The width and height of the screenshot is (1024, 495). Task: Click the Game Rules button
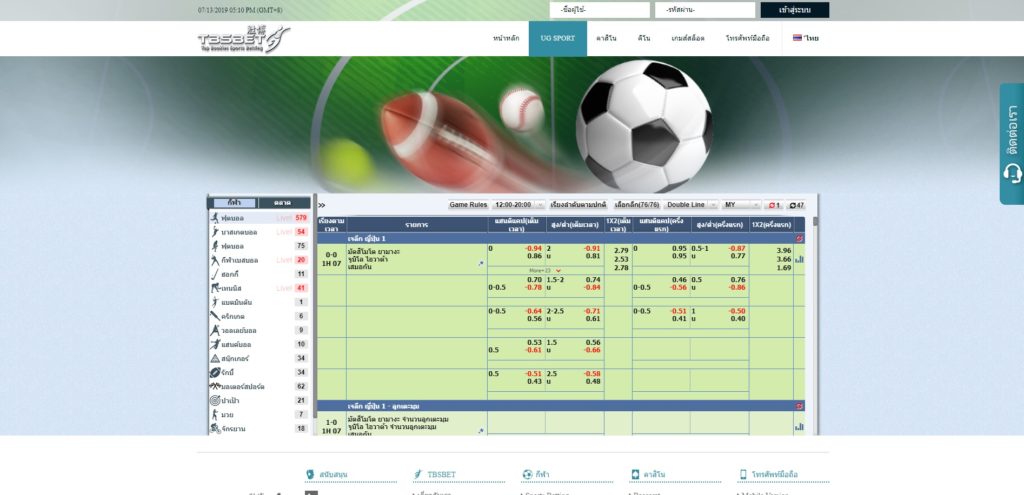click(468, 204)
